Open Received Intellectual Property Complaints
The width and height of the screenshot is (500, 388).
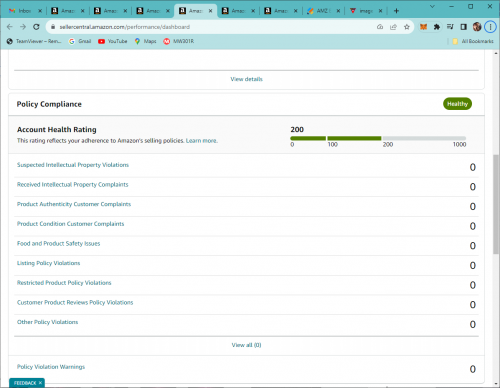coord(72,185)
